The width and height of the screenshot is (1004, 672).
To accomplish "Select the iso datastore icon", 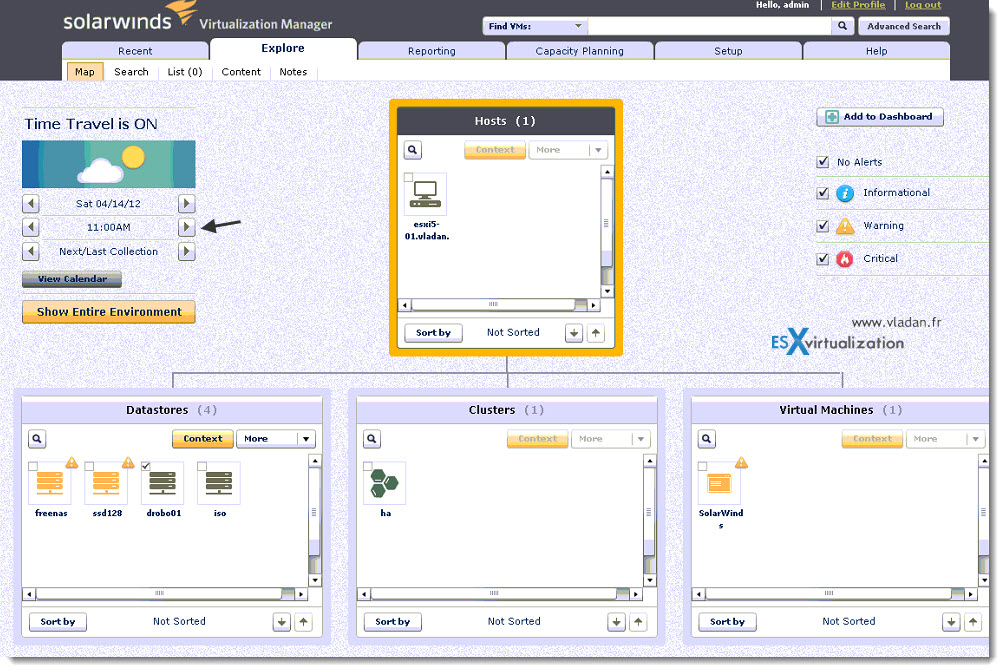I will click(220, 484).
